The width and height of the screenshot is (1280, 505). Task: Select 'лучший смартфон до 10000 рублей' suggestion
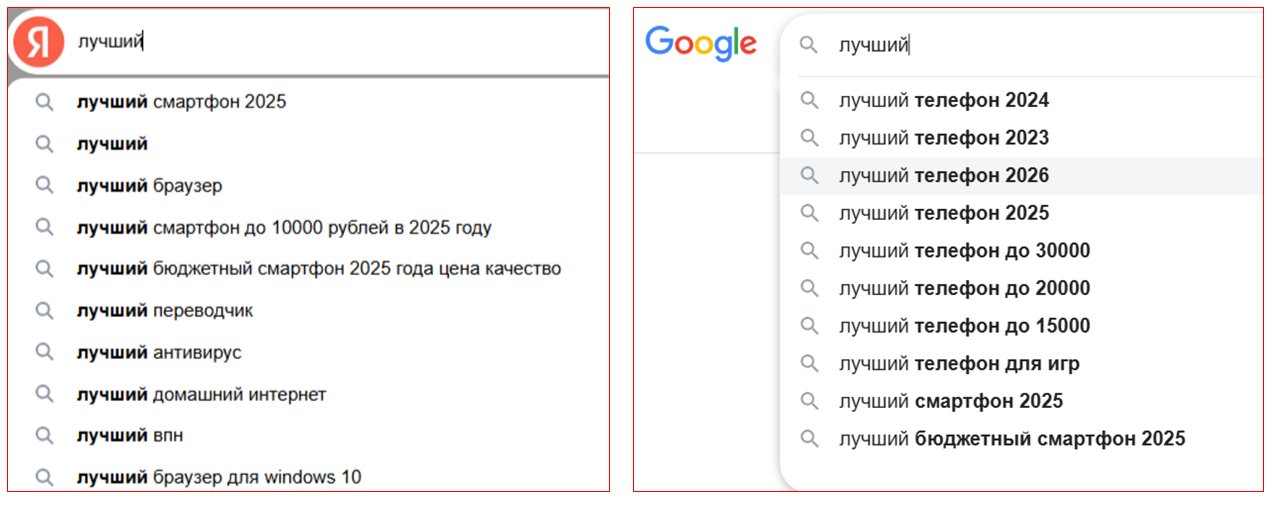point(284,228)
